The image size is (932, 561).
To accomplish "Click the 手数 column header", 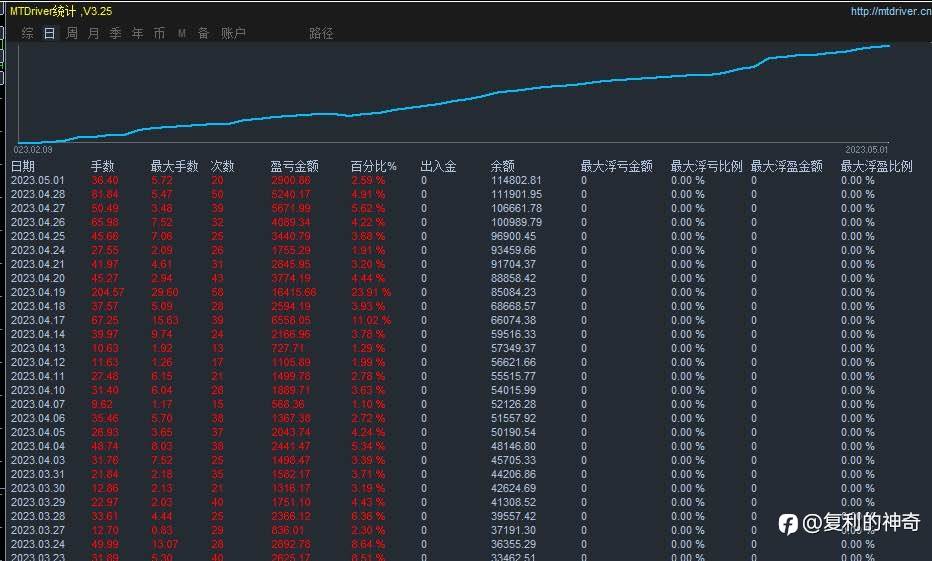I will click(x=102, y=166).
